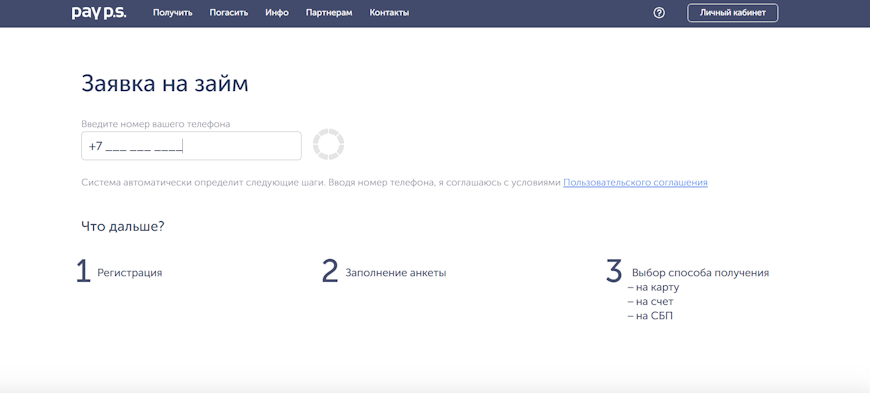870x393 pixels.
Task: Click the pay p.s. logo
Action: click(x=99, y=13)
